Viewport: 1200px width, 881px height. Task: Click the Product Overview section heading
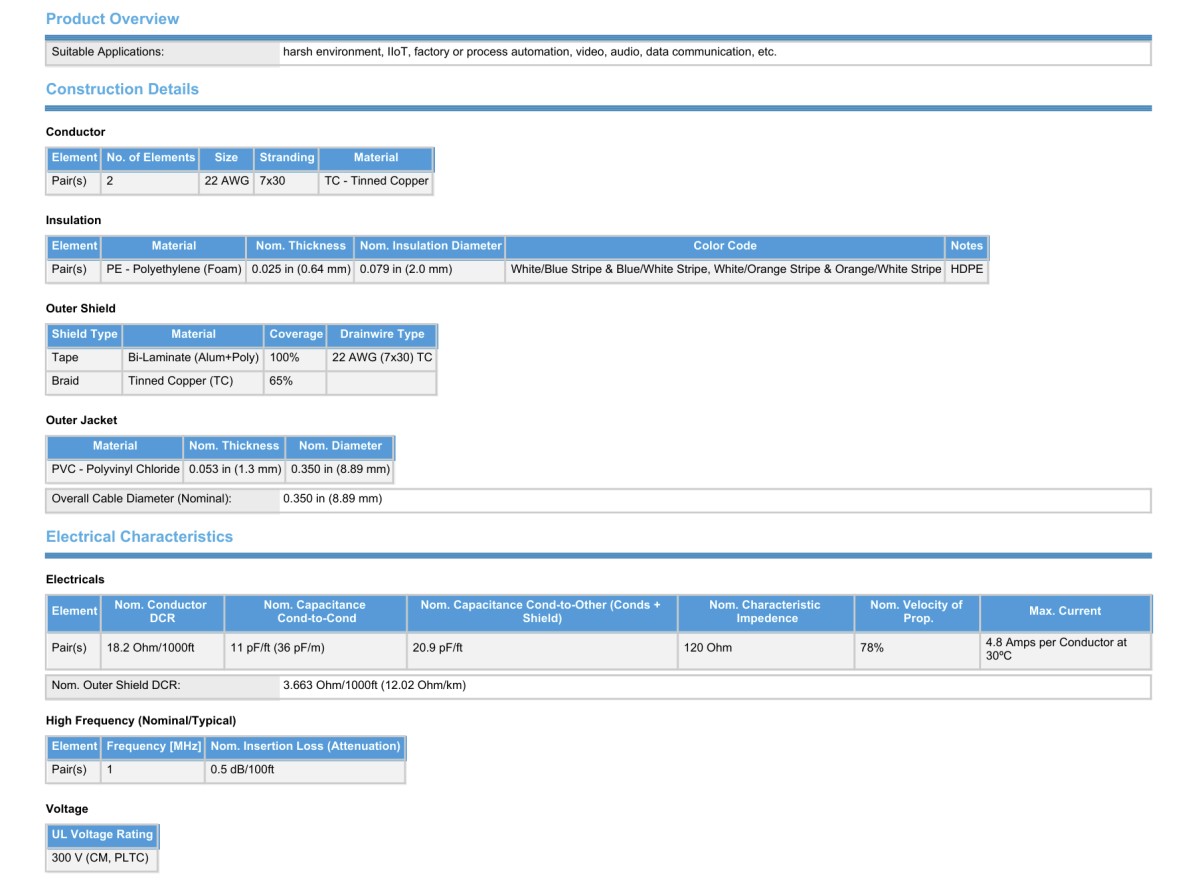(112, 19)
